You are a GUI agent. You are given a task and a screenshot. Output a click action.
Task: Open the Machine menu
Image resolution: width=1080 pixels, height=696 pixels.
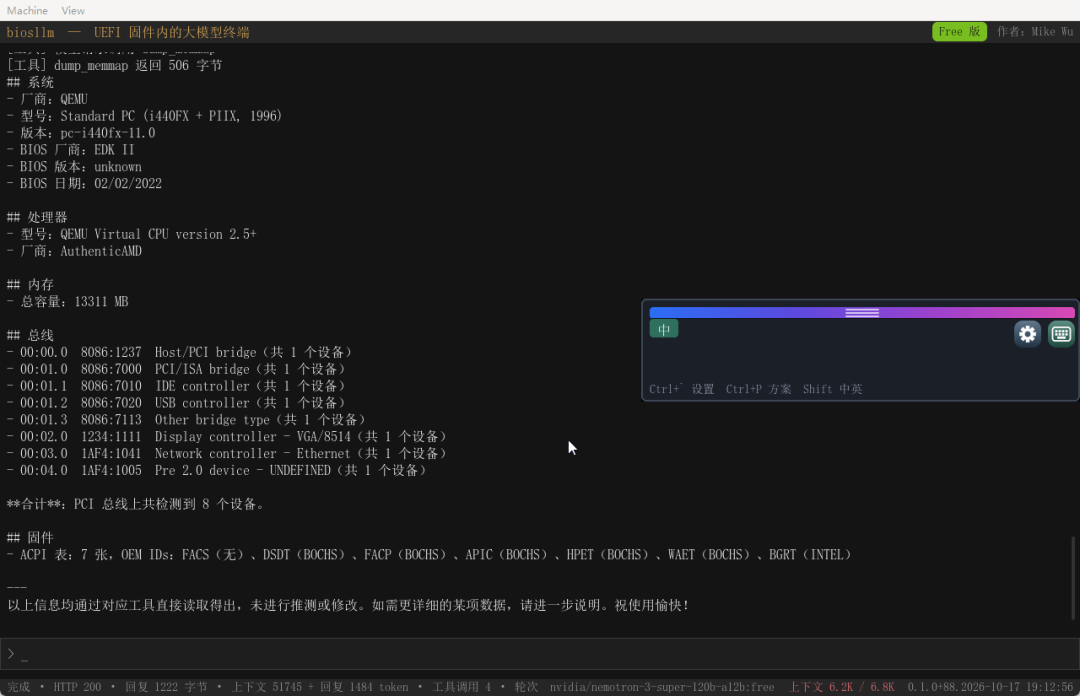point(28,10)
